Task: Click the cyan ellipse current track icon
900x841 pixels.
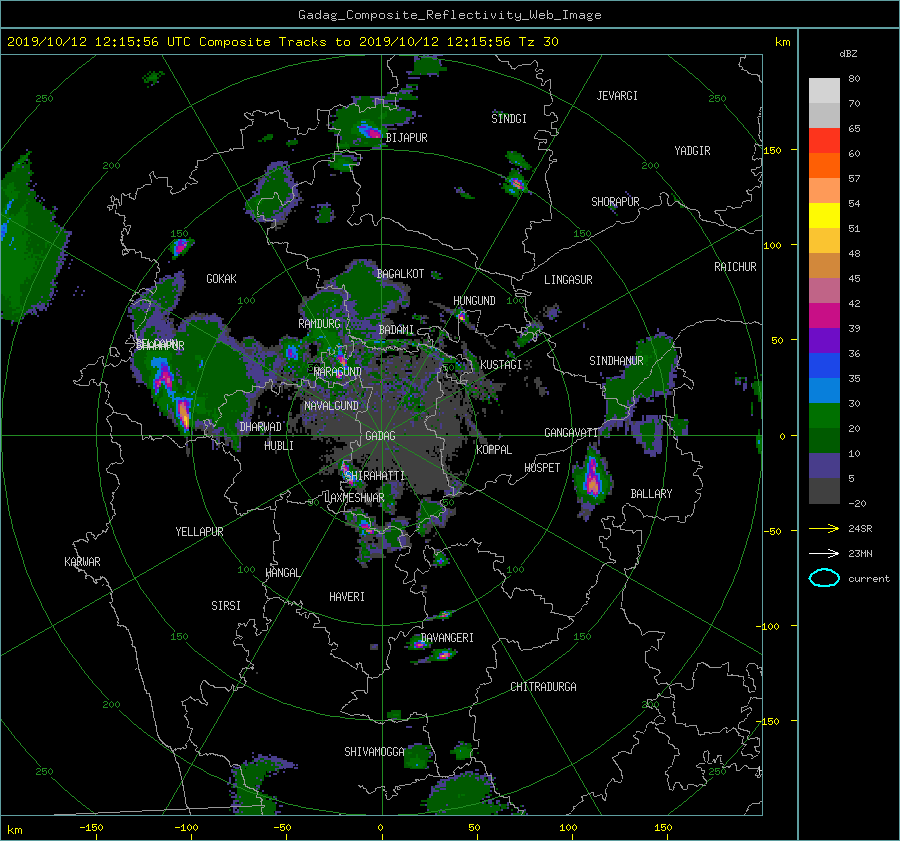Action: 824,578
